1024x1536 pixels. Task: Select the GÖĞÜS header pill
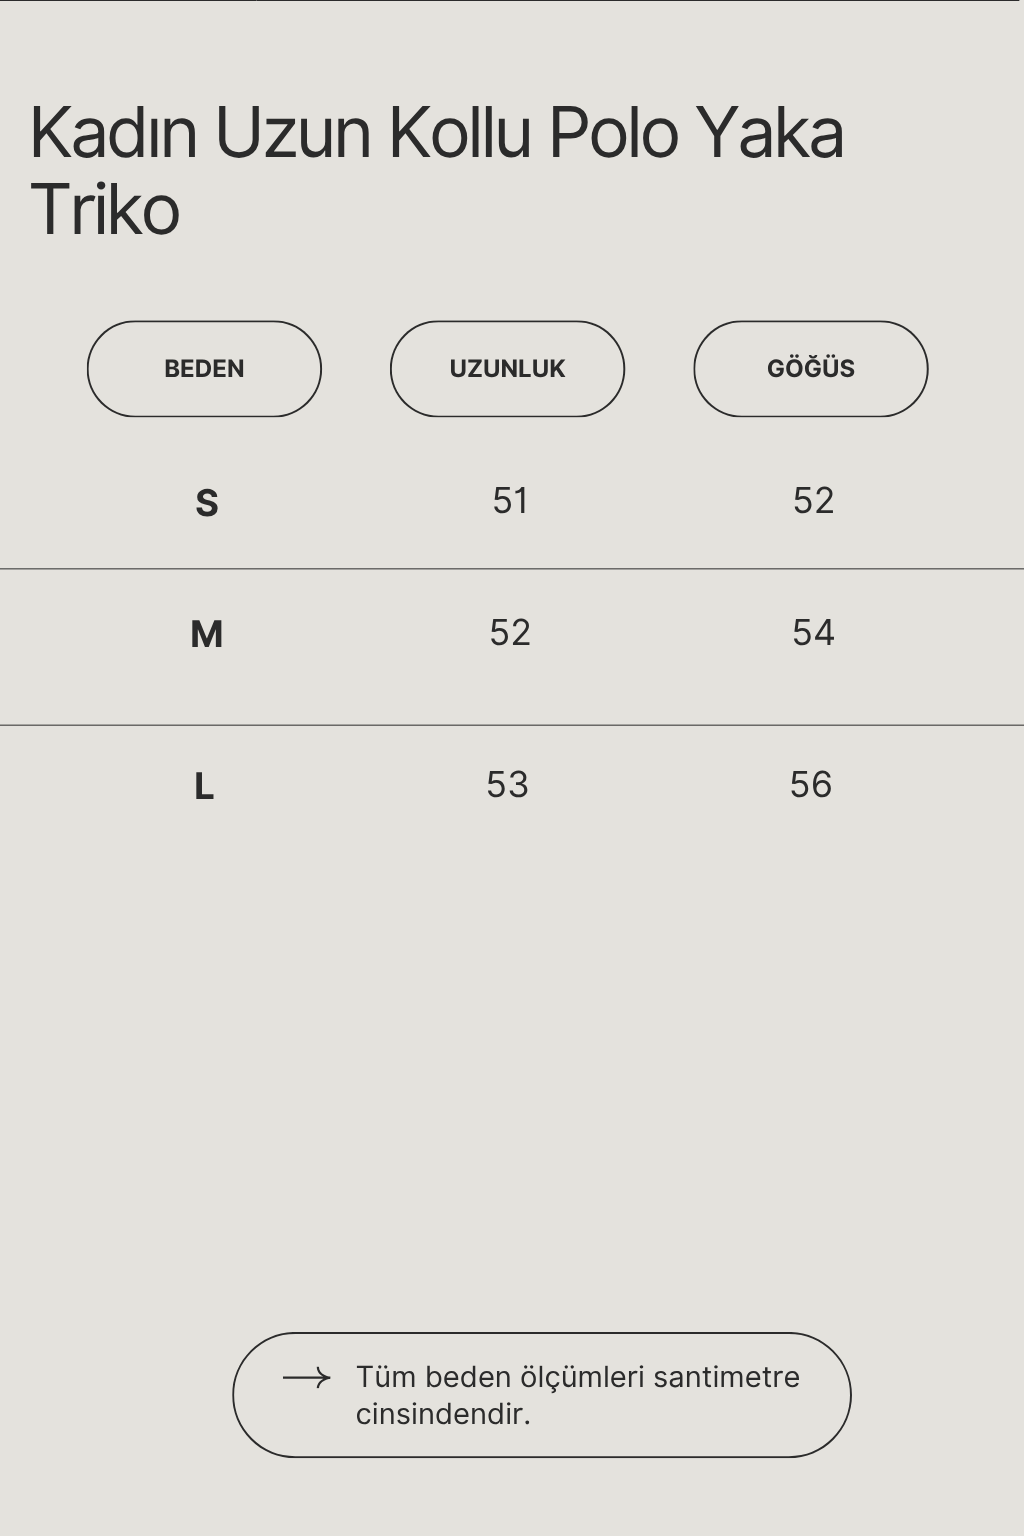(x=811, y=369)
